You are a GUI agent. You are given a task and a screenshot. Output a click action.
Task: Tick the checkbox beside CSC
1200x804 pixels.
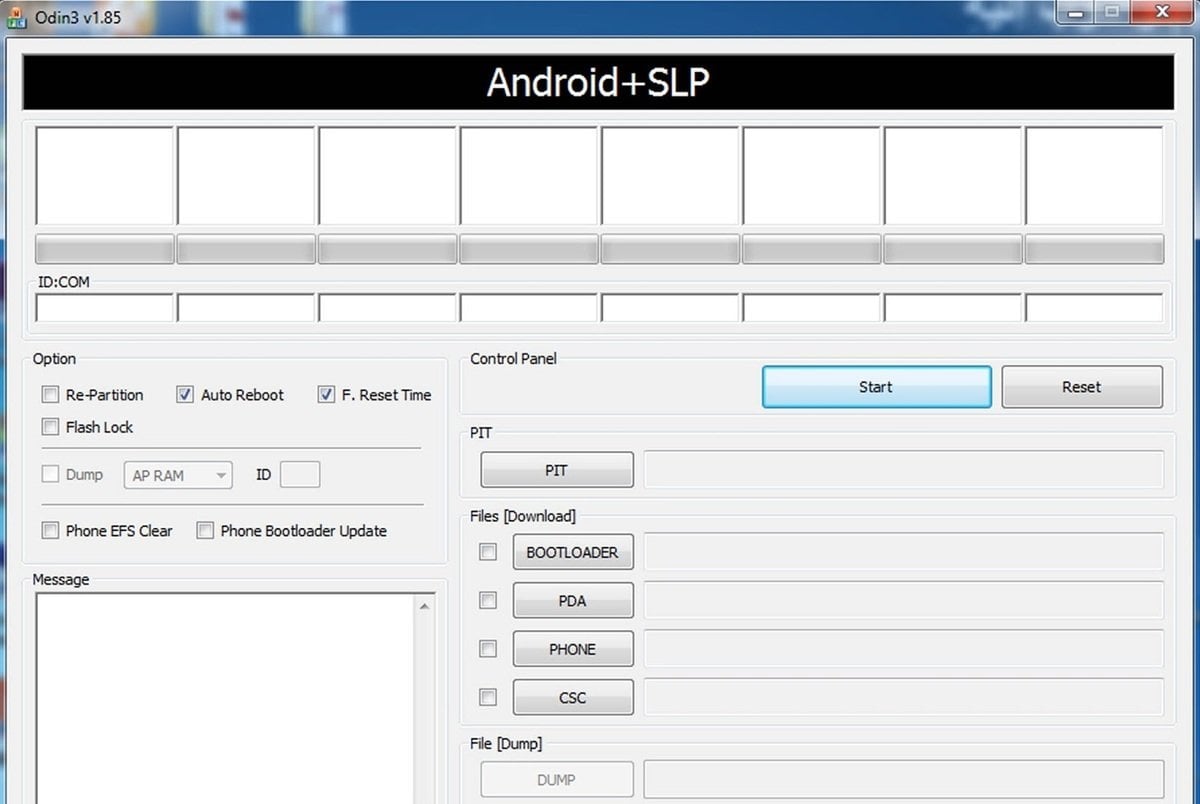click(488, 697)
